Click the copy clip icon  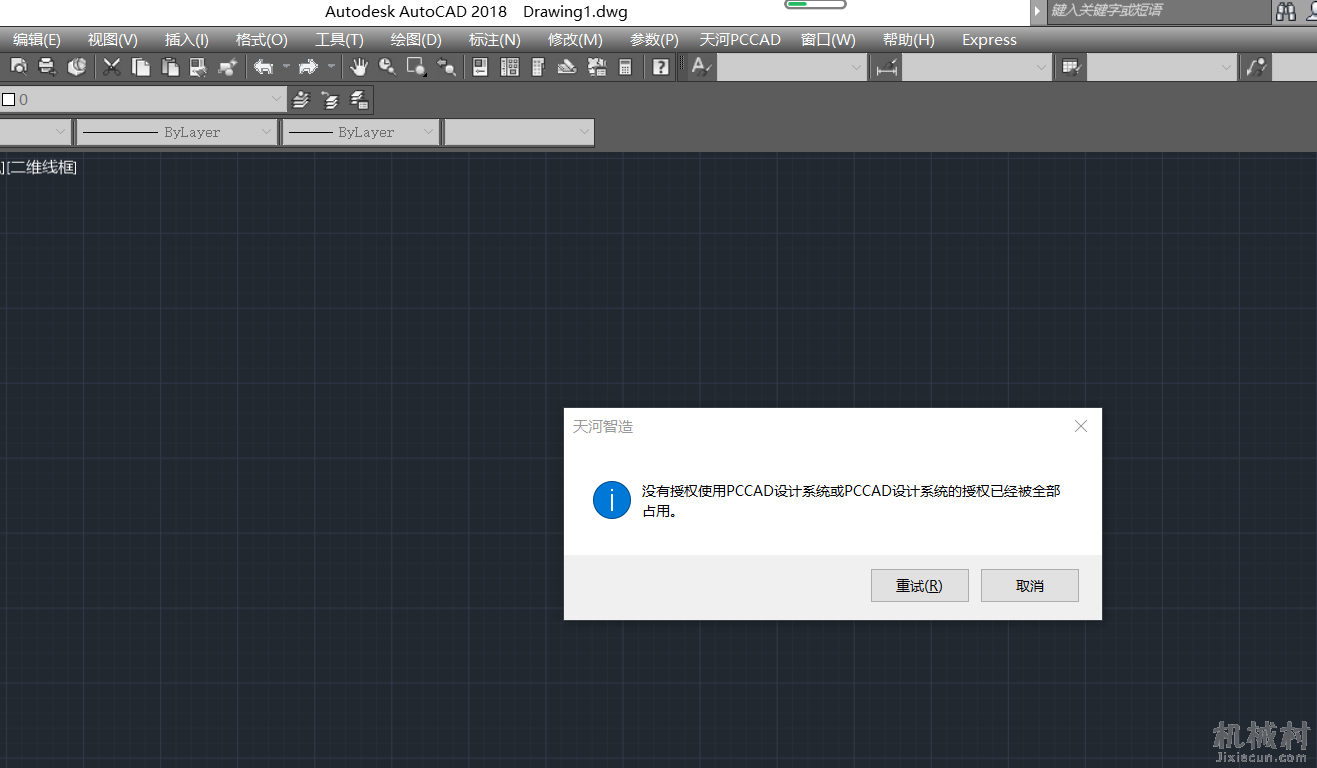click(141, 67)
